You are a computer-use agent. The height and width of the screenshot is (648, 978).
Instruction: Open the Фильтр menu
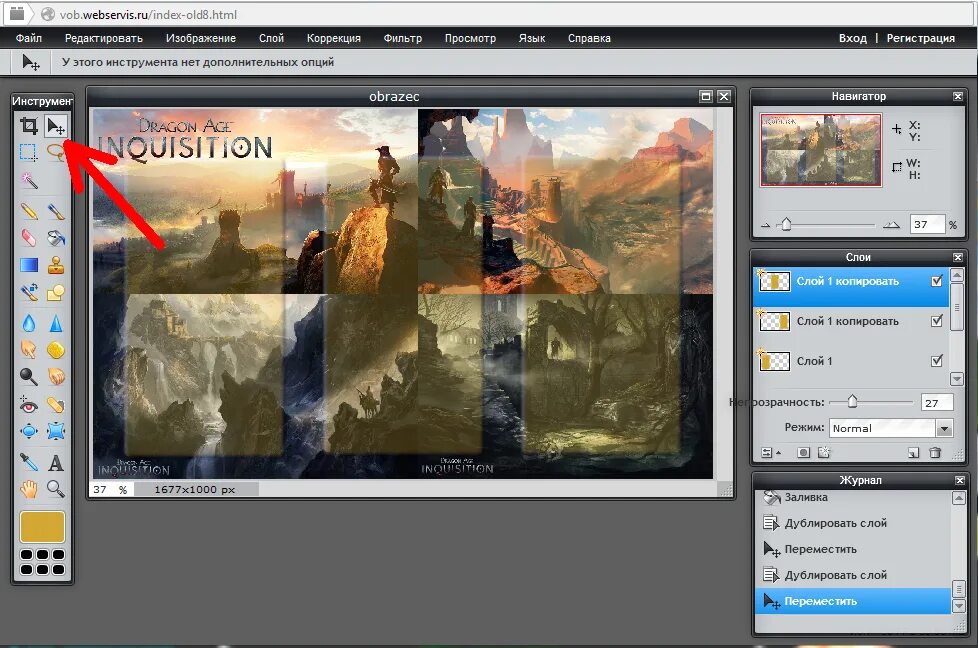pyautogui.click(x=402, y=38)
